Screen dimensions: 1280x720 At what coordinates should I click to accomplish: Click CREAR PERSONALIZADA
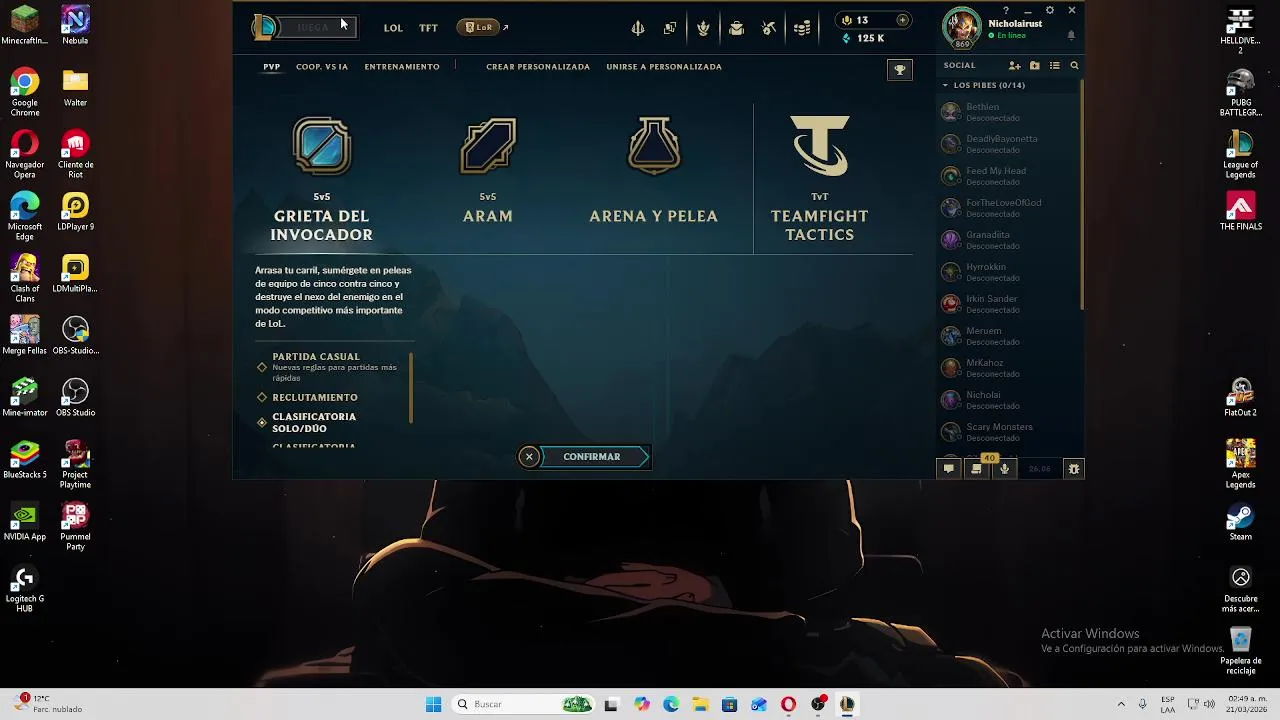coord(538,67)
